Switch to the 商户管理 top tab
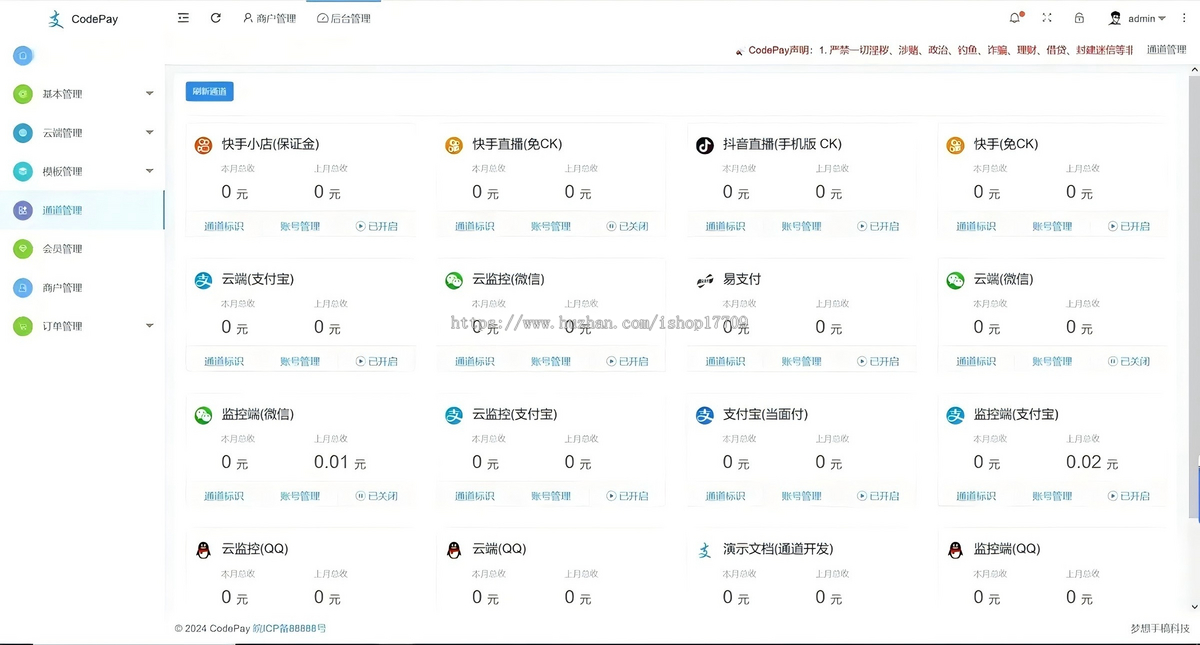Image resolution: width=1200 pixels, height=645 pixels. click(269, 18)
